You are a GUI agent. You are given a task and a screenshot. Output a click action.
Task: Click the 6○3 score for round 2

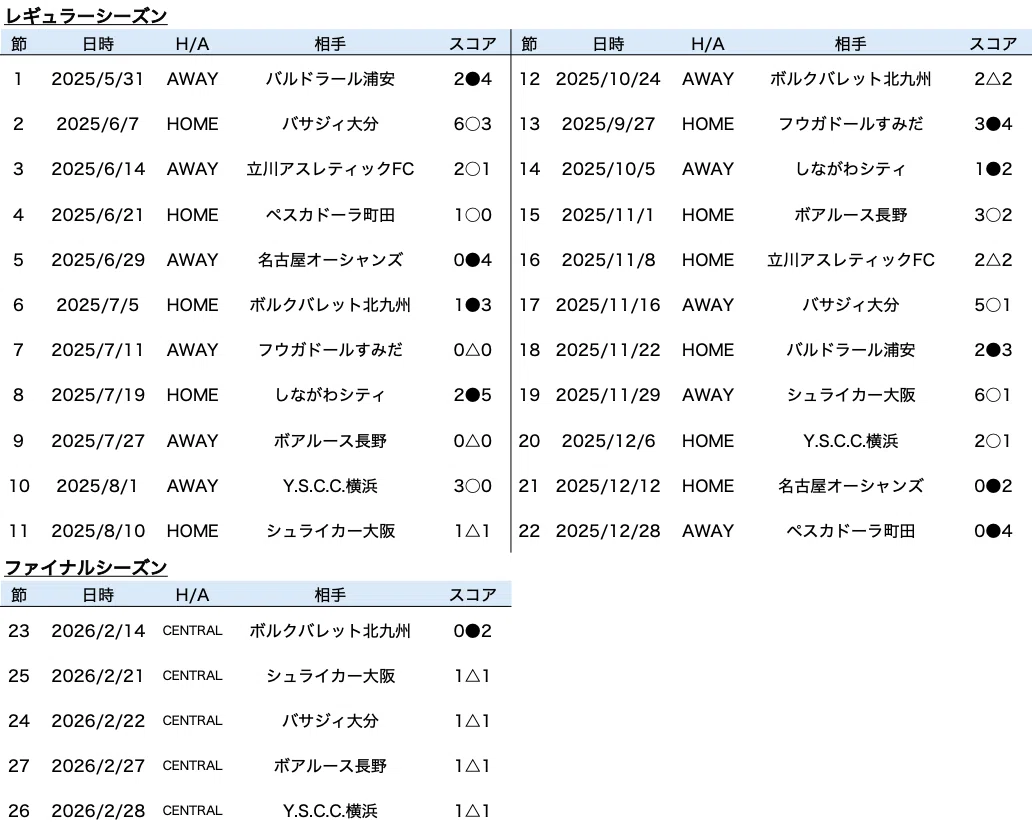pos(473,124)
